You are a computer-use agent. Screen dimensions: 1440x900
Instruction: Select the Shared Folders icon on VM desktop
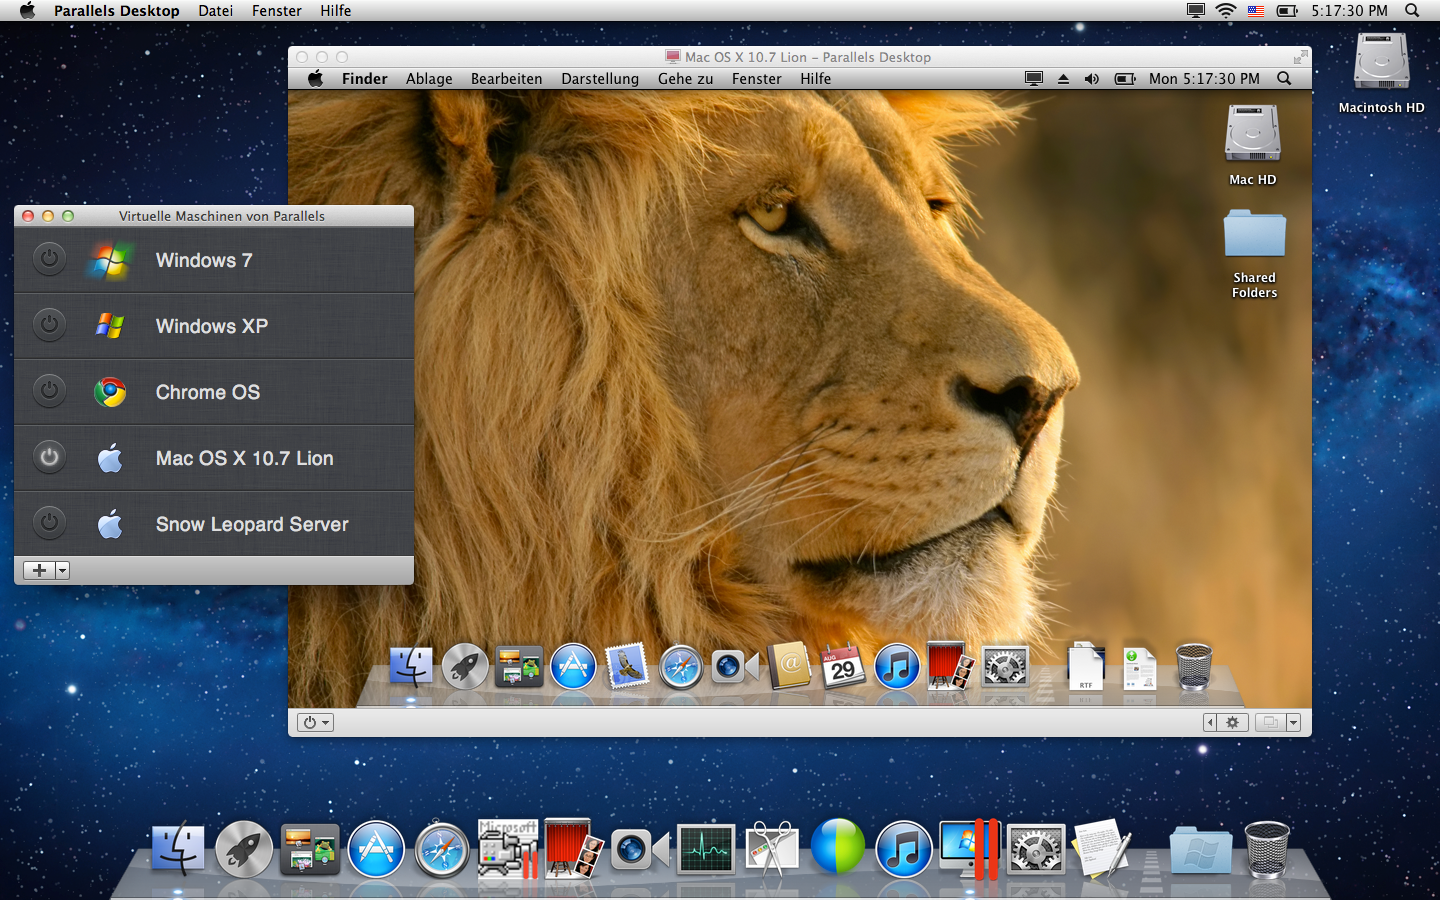[x=1255, y=254]
